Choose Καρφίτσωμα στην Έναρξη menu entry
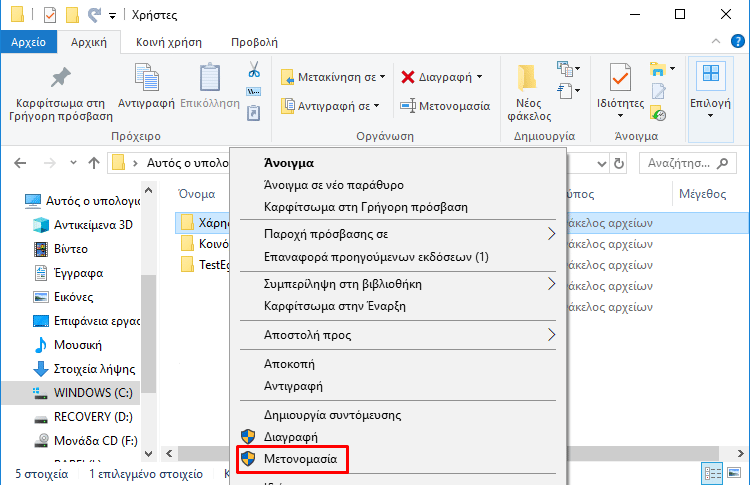The height and width of the screenshot is (485, 750). (x=397, y=306)
